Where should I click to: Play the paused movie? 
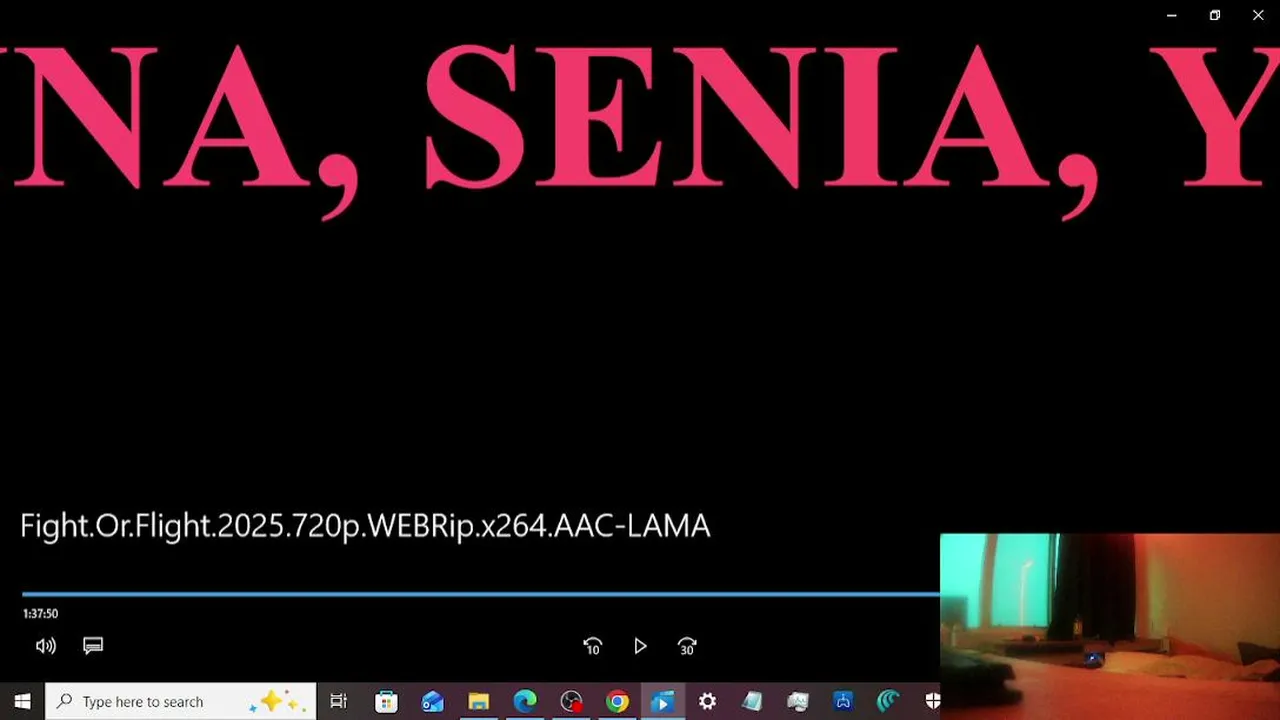[640, 646]
